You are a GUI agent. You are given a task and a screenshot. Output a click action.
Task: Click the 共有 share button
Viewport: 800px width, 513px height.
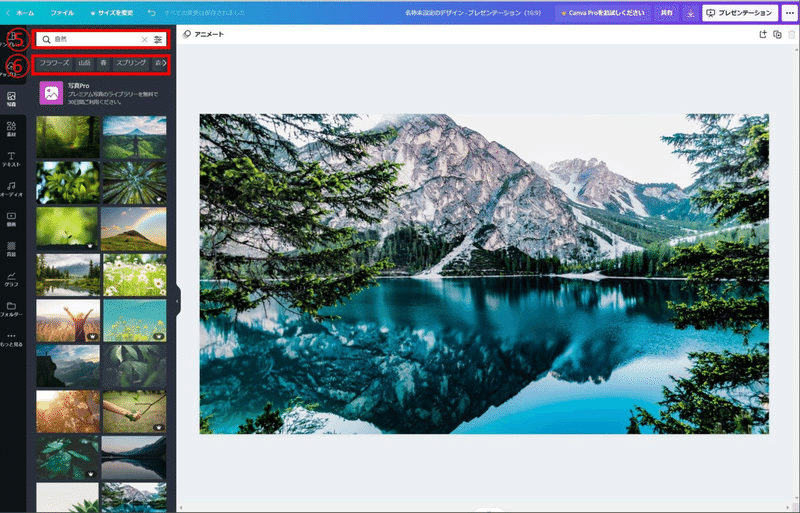[666, 13]
